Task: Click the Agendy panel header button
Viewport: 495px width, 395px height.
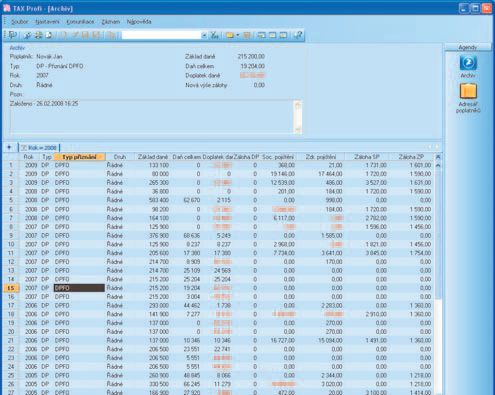Action: [x=467, y=47]
